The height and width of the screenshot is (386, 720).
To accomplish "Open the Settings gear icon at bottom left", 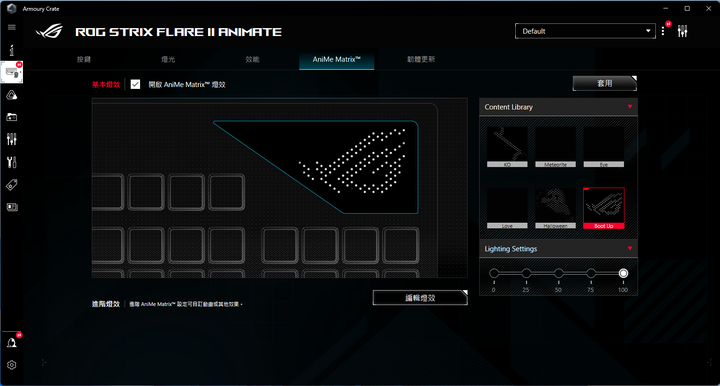I will pyautogui.click(x=11, y=365).
